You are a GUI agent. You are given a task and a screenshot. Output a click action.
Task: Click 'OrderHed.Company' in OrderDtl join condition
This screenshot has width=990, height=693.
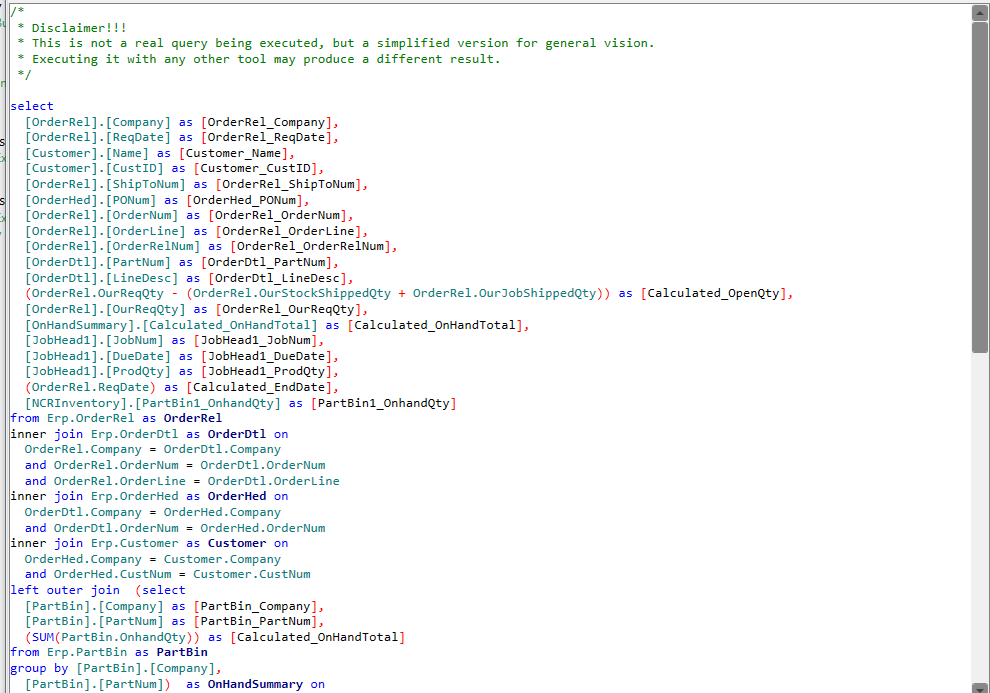[x=222, y=512]
